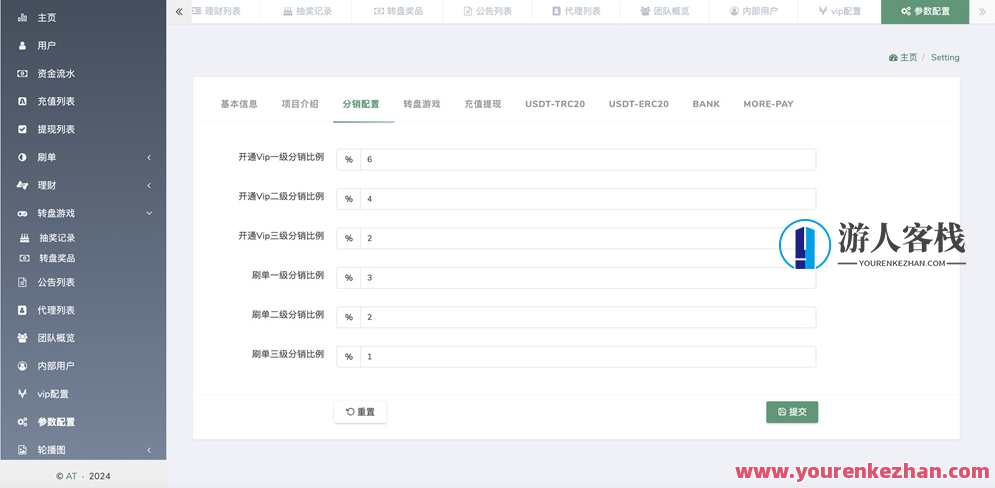Viewport: 995px width, 488px height.
Task: Click the 转盘奖品 icon in sidebar submenu
Action: (x=25, y=258)
